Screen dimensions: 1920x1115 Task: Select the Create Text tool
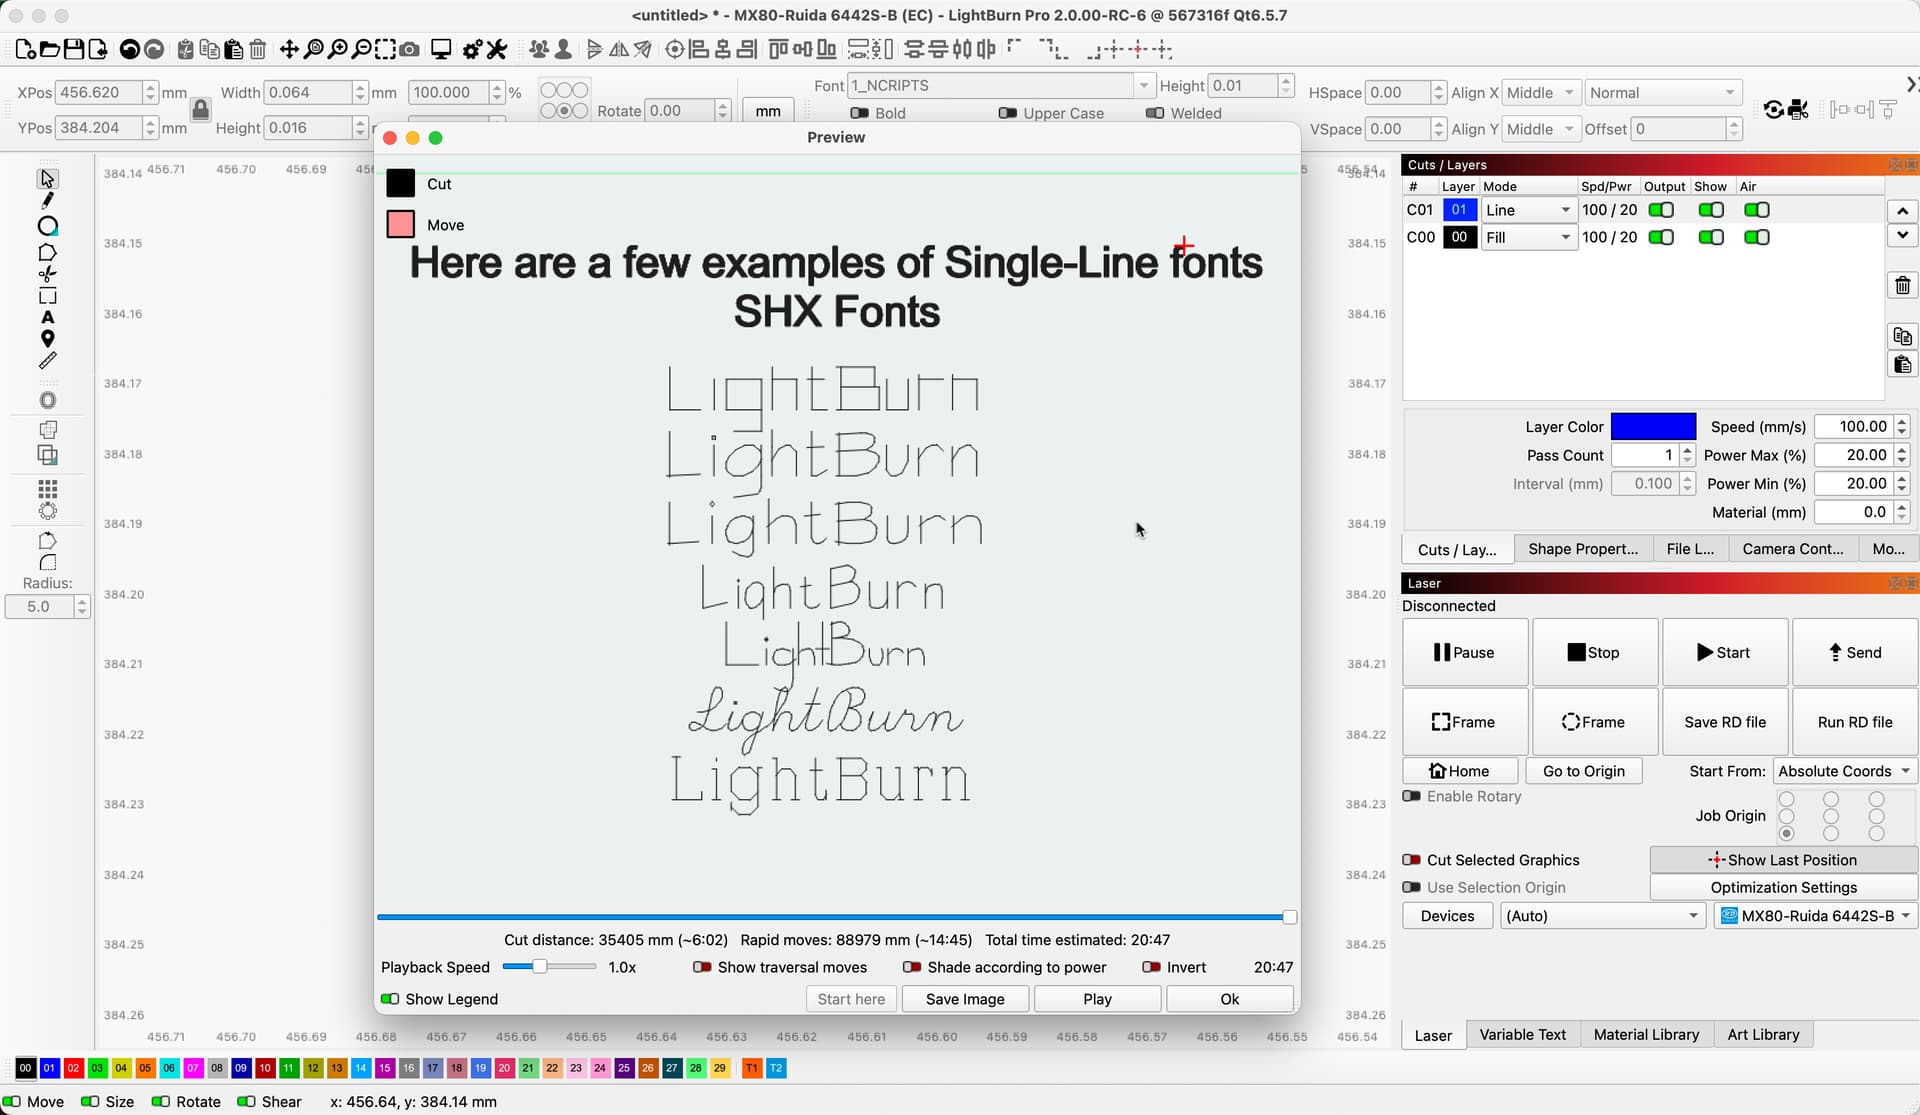point(47,317)
